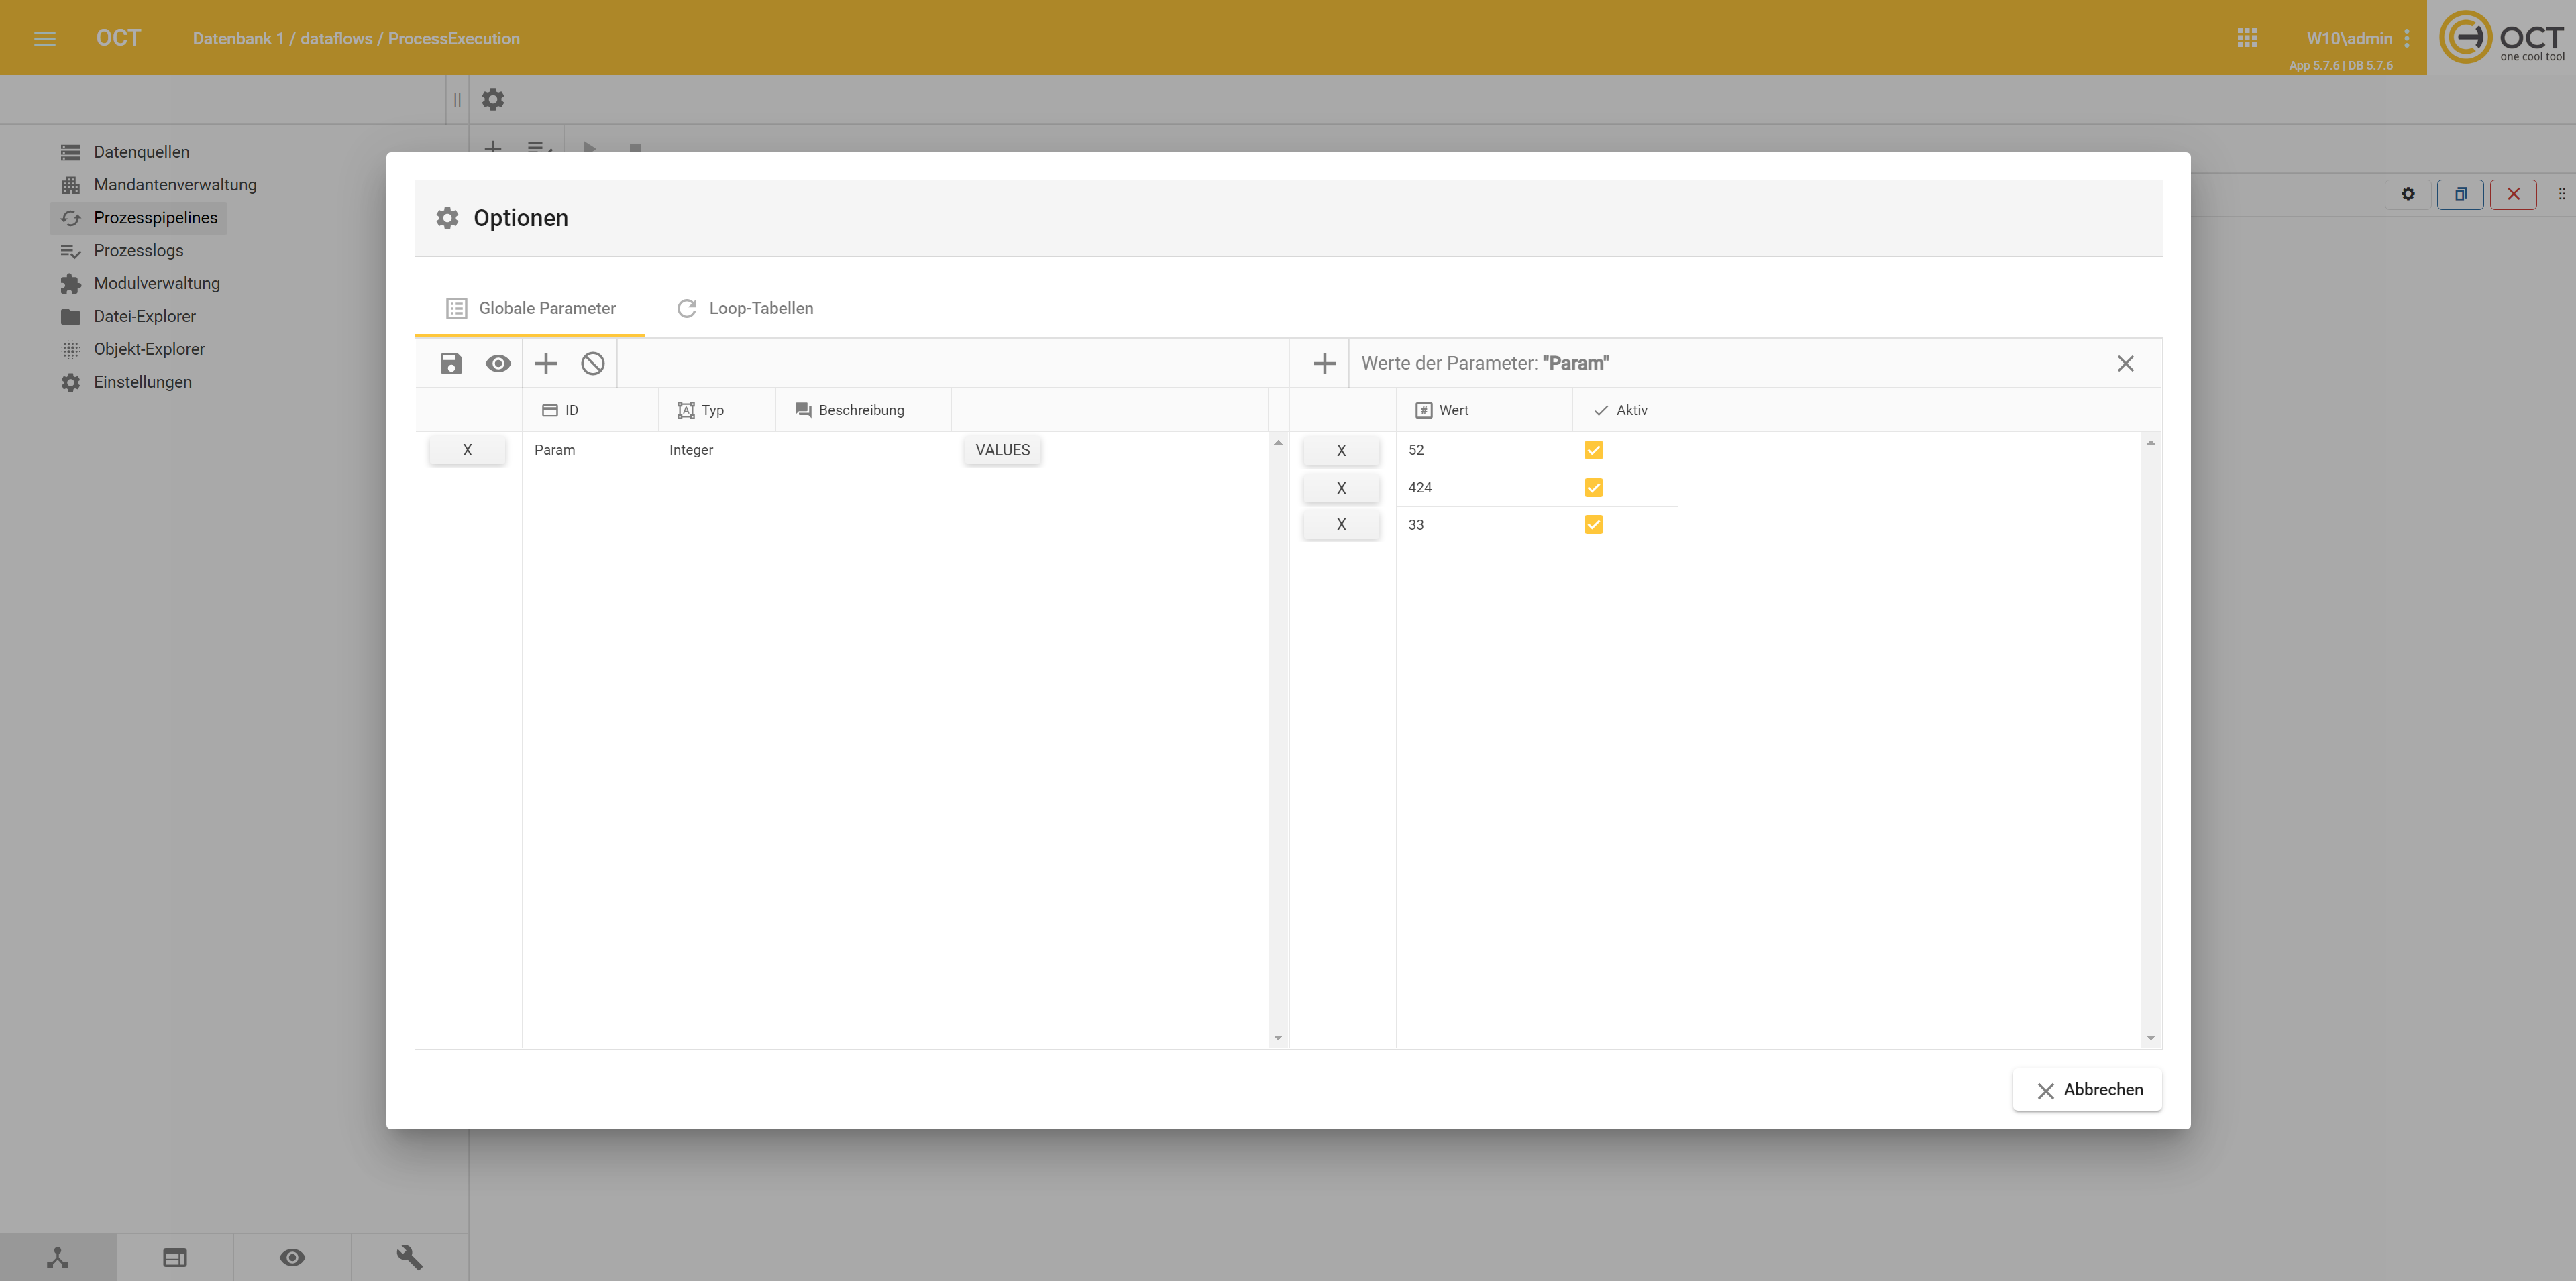Click the cancel circle-slash icon
The height and width of the screenshot is (1281, 2576).
click(x=593, y=363)
